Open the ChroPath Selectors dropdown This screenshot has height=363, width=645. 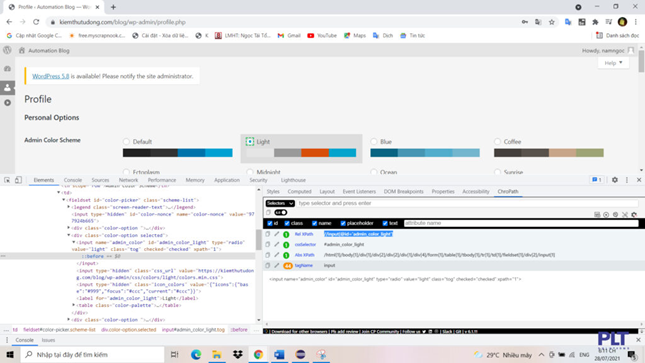coord(280,203)
